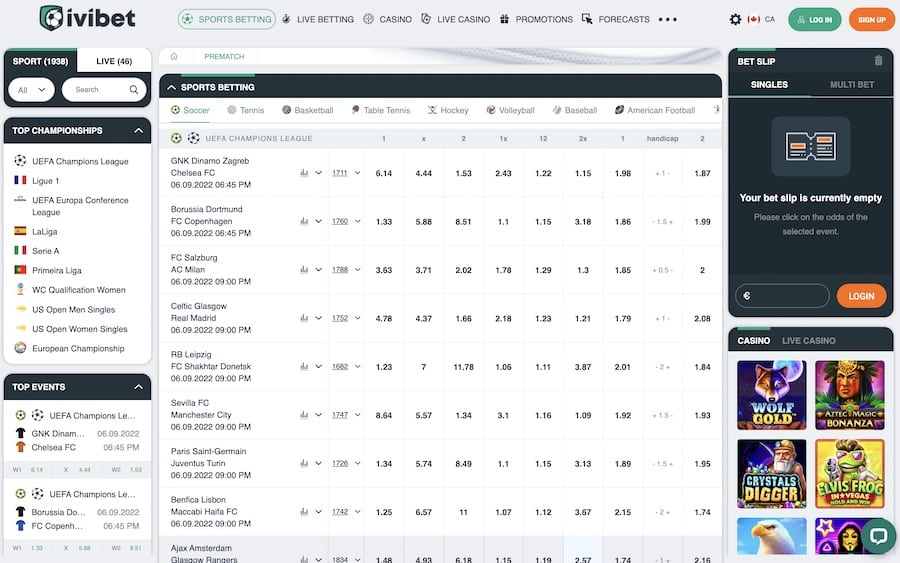Open live chat support bubble
Viewport: 900px width, 563px height.
coord(878,536)
